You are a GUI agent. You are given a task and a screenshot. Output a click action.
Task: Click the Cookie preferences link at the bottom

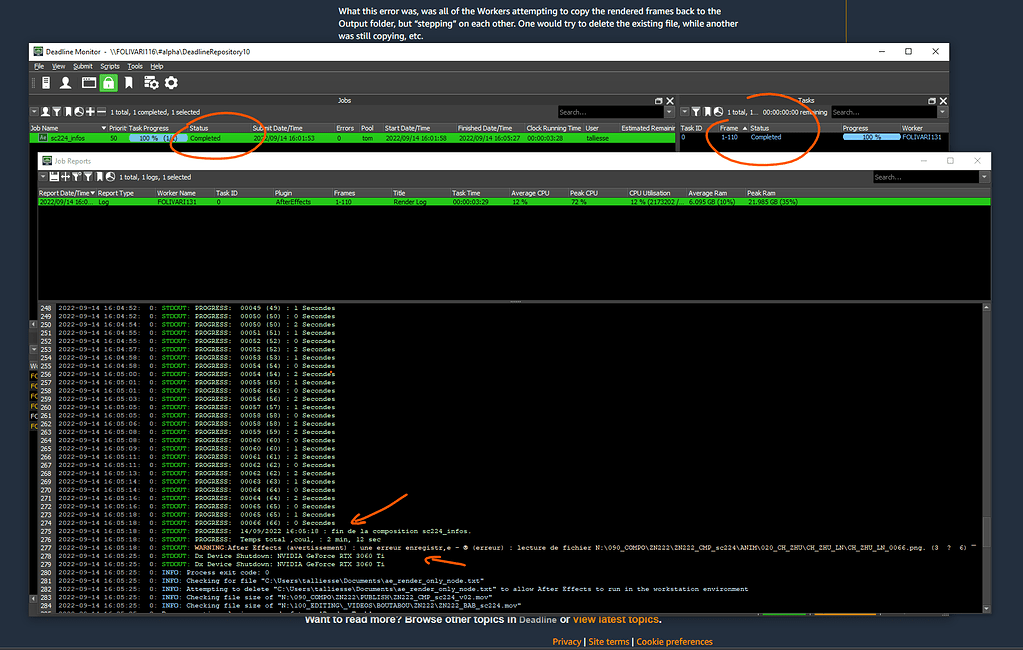click(676, 641)
